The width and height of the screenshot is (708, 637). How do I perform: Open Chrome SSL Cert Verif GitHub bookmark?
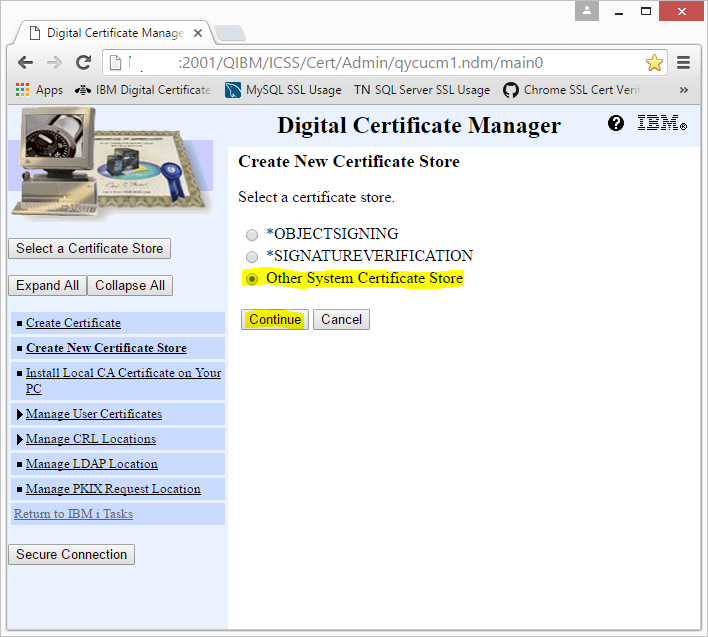[571, 90]
